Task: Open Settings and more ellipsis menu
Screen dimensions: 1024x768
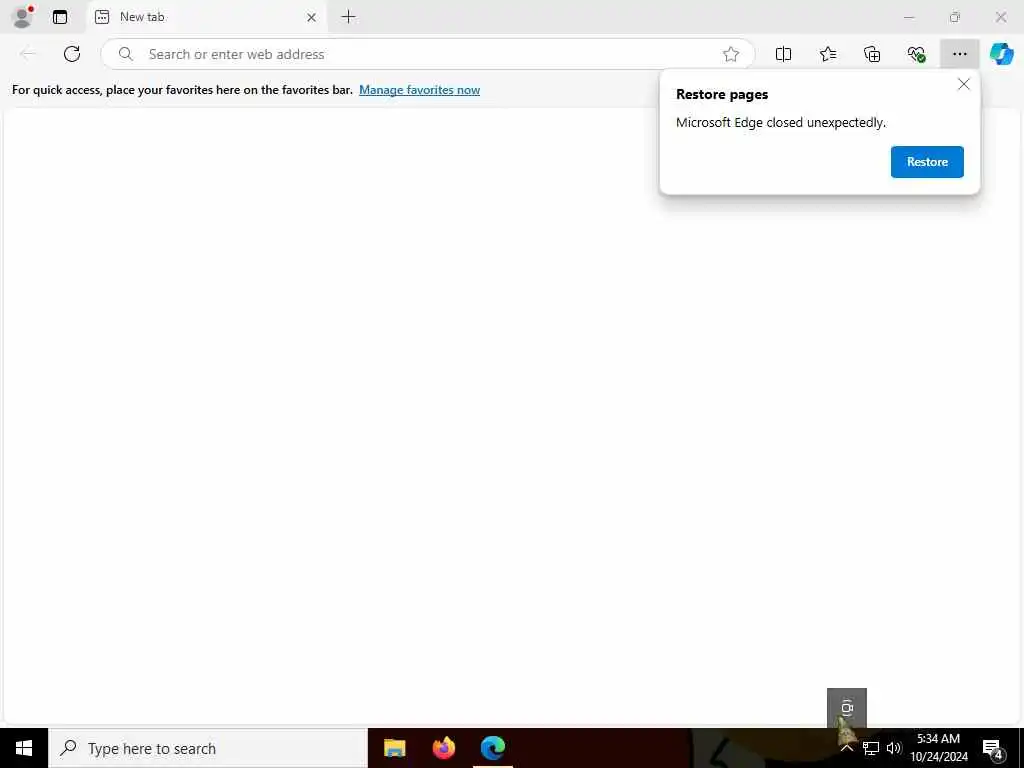Action: [x=959, y=54]
